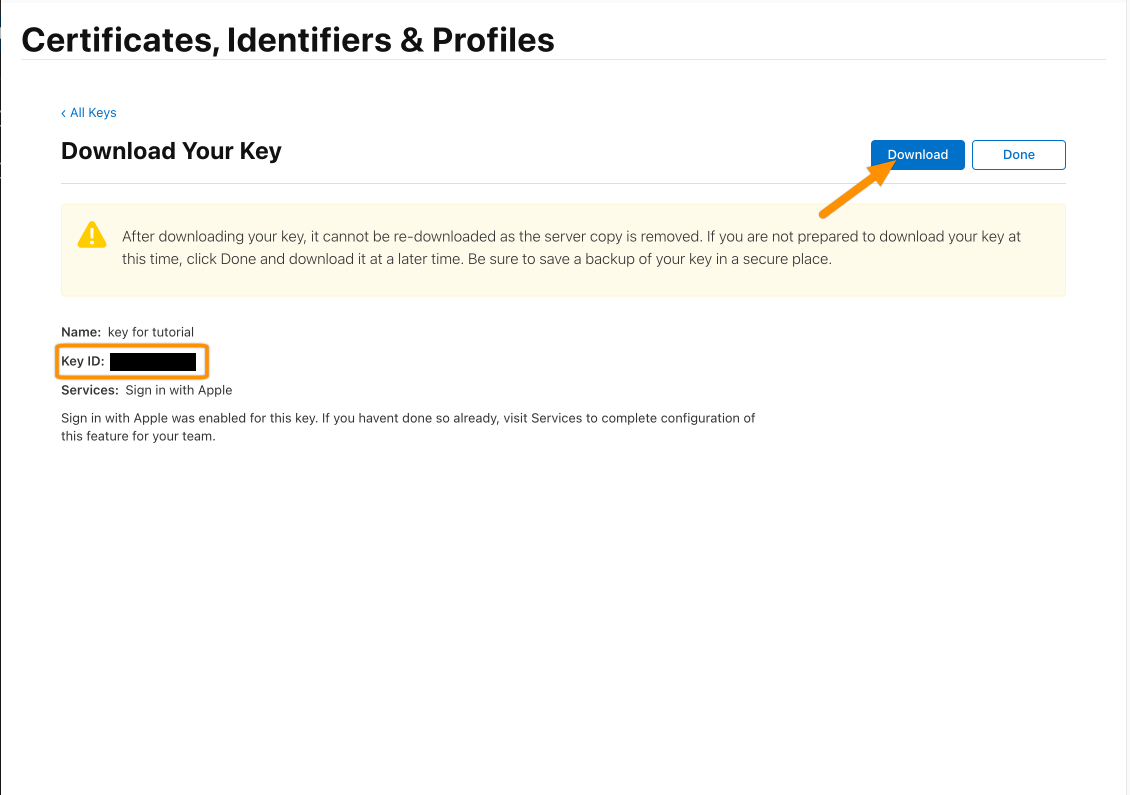Click the Done button

click(1018, 155)
